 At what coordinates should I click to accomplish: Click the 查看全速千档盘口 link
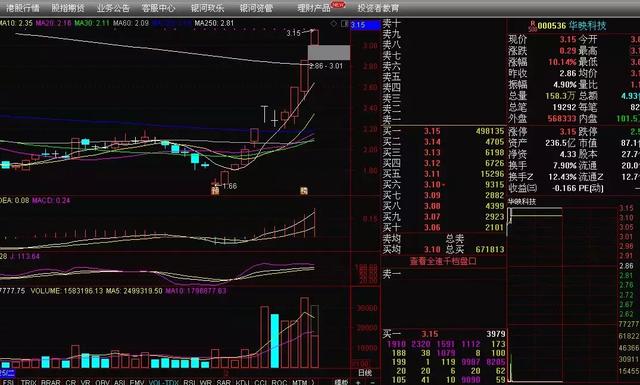coord(443,261)
